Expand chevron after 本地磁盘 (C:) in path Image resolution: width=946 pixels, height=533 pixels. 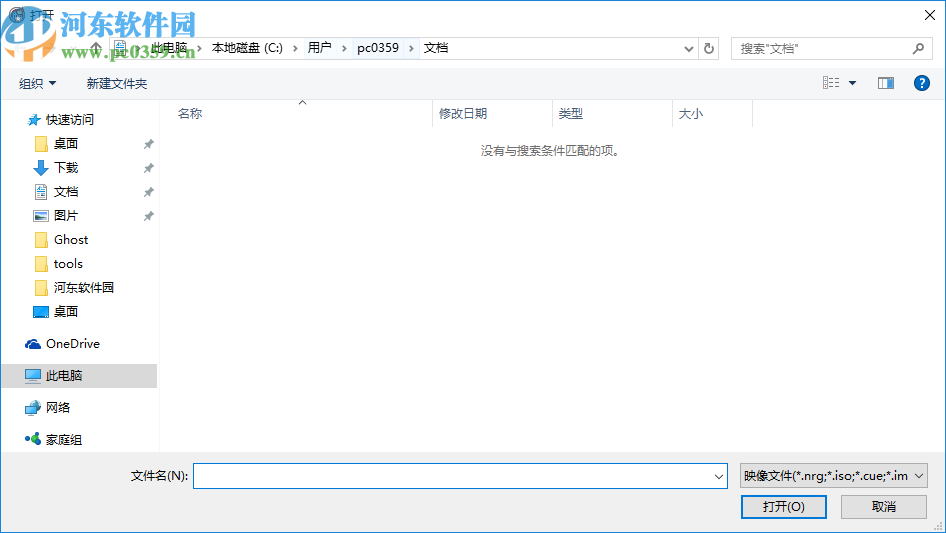[295, 48]
